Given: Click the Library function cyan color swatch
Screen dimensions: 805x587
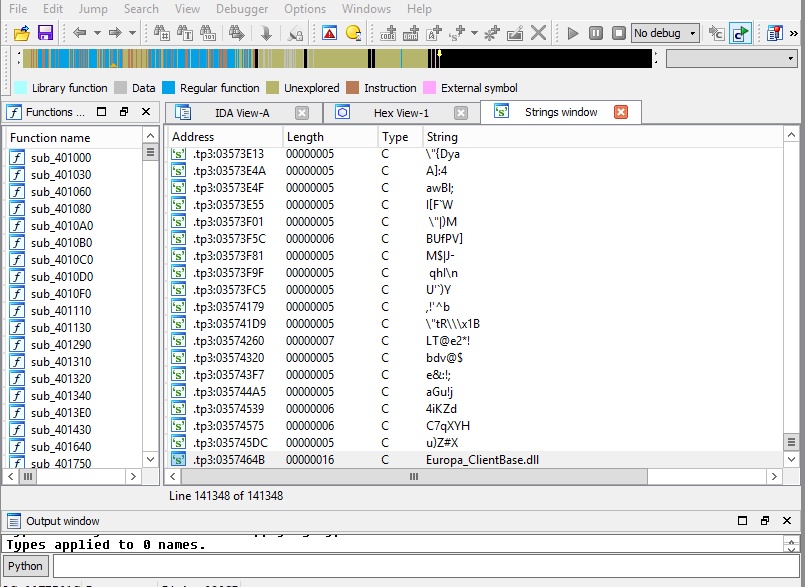Looking at the screenshot, I should [x=21, y=88].
